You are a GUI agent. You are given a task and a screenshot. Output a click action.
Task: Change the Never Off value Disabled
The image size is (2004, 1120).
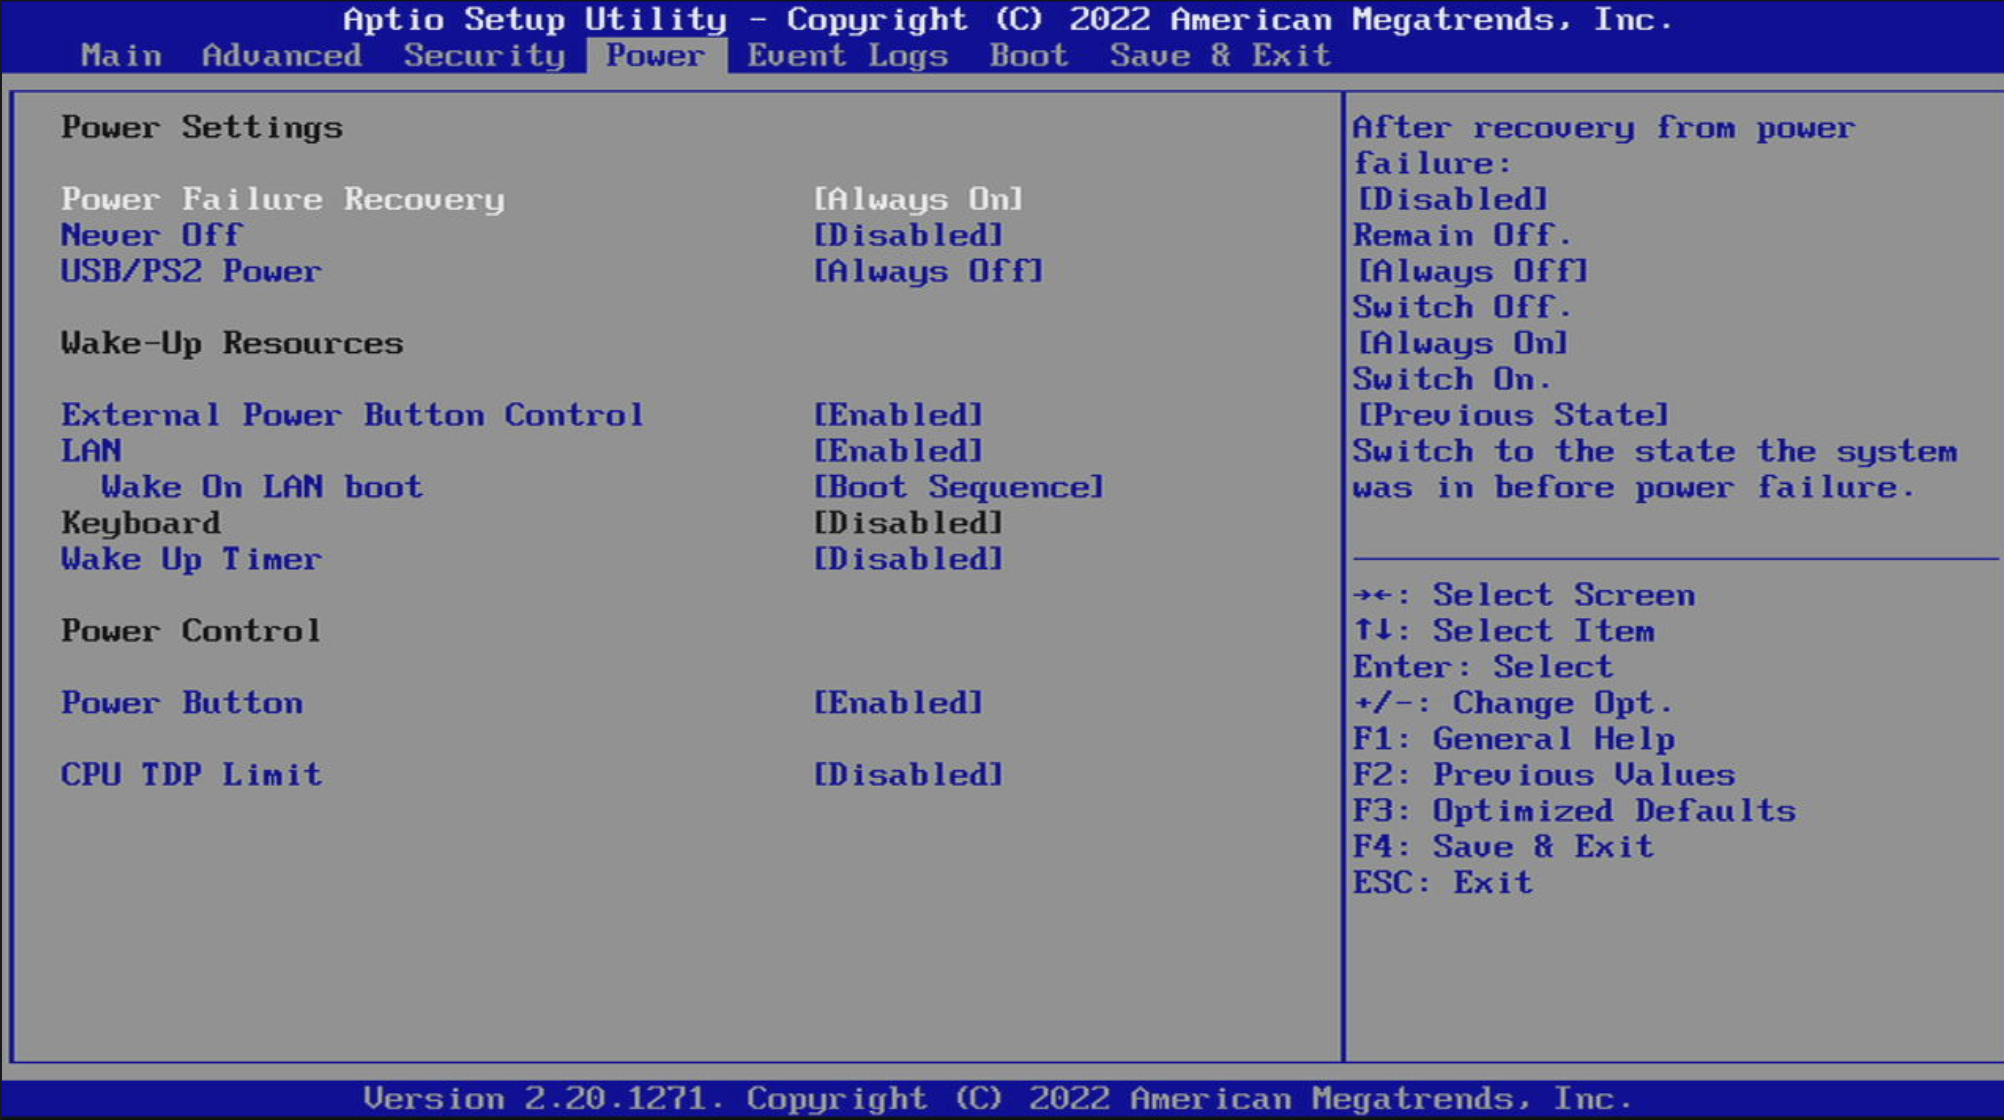[x=908, y=235]
